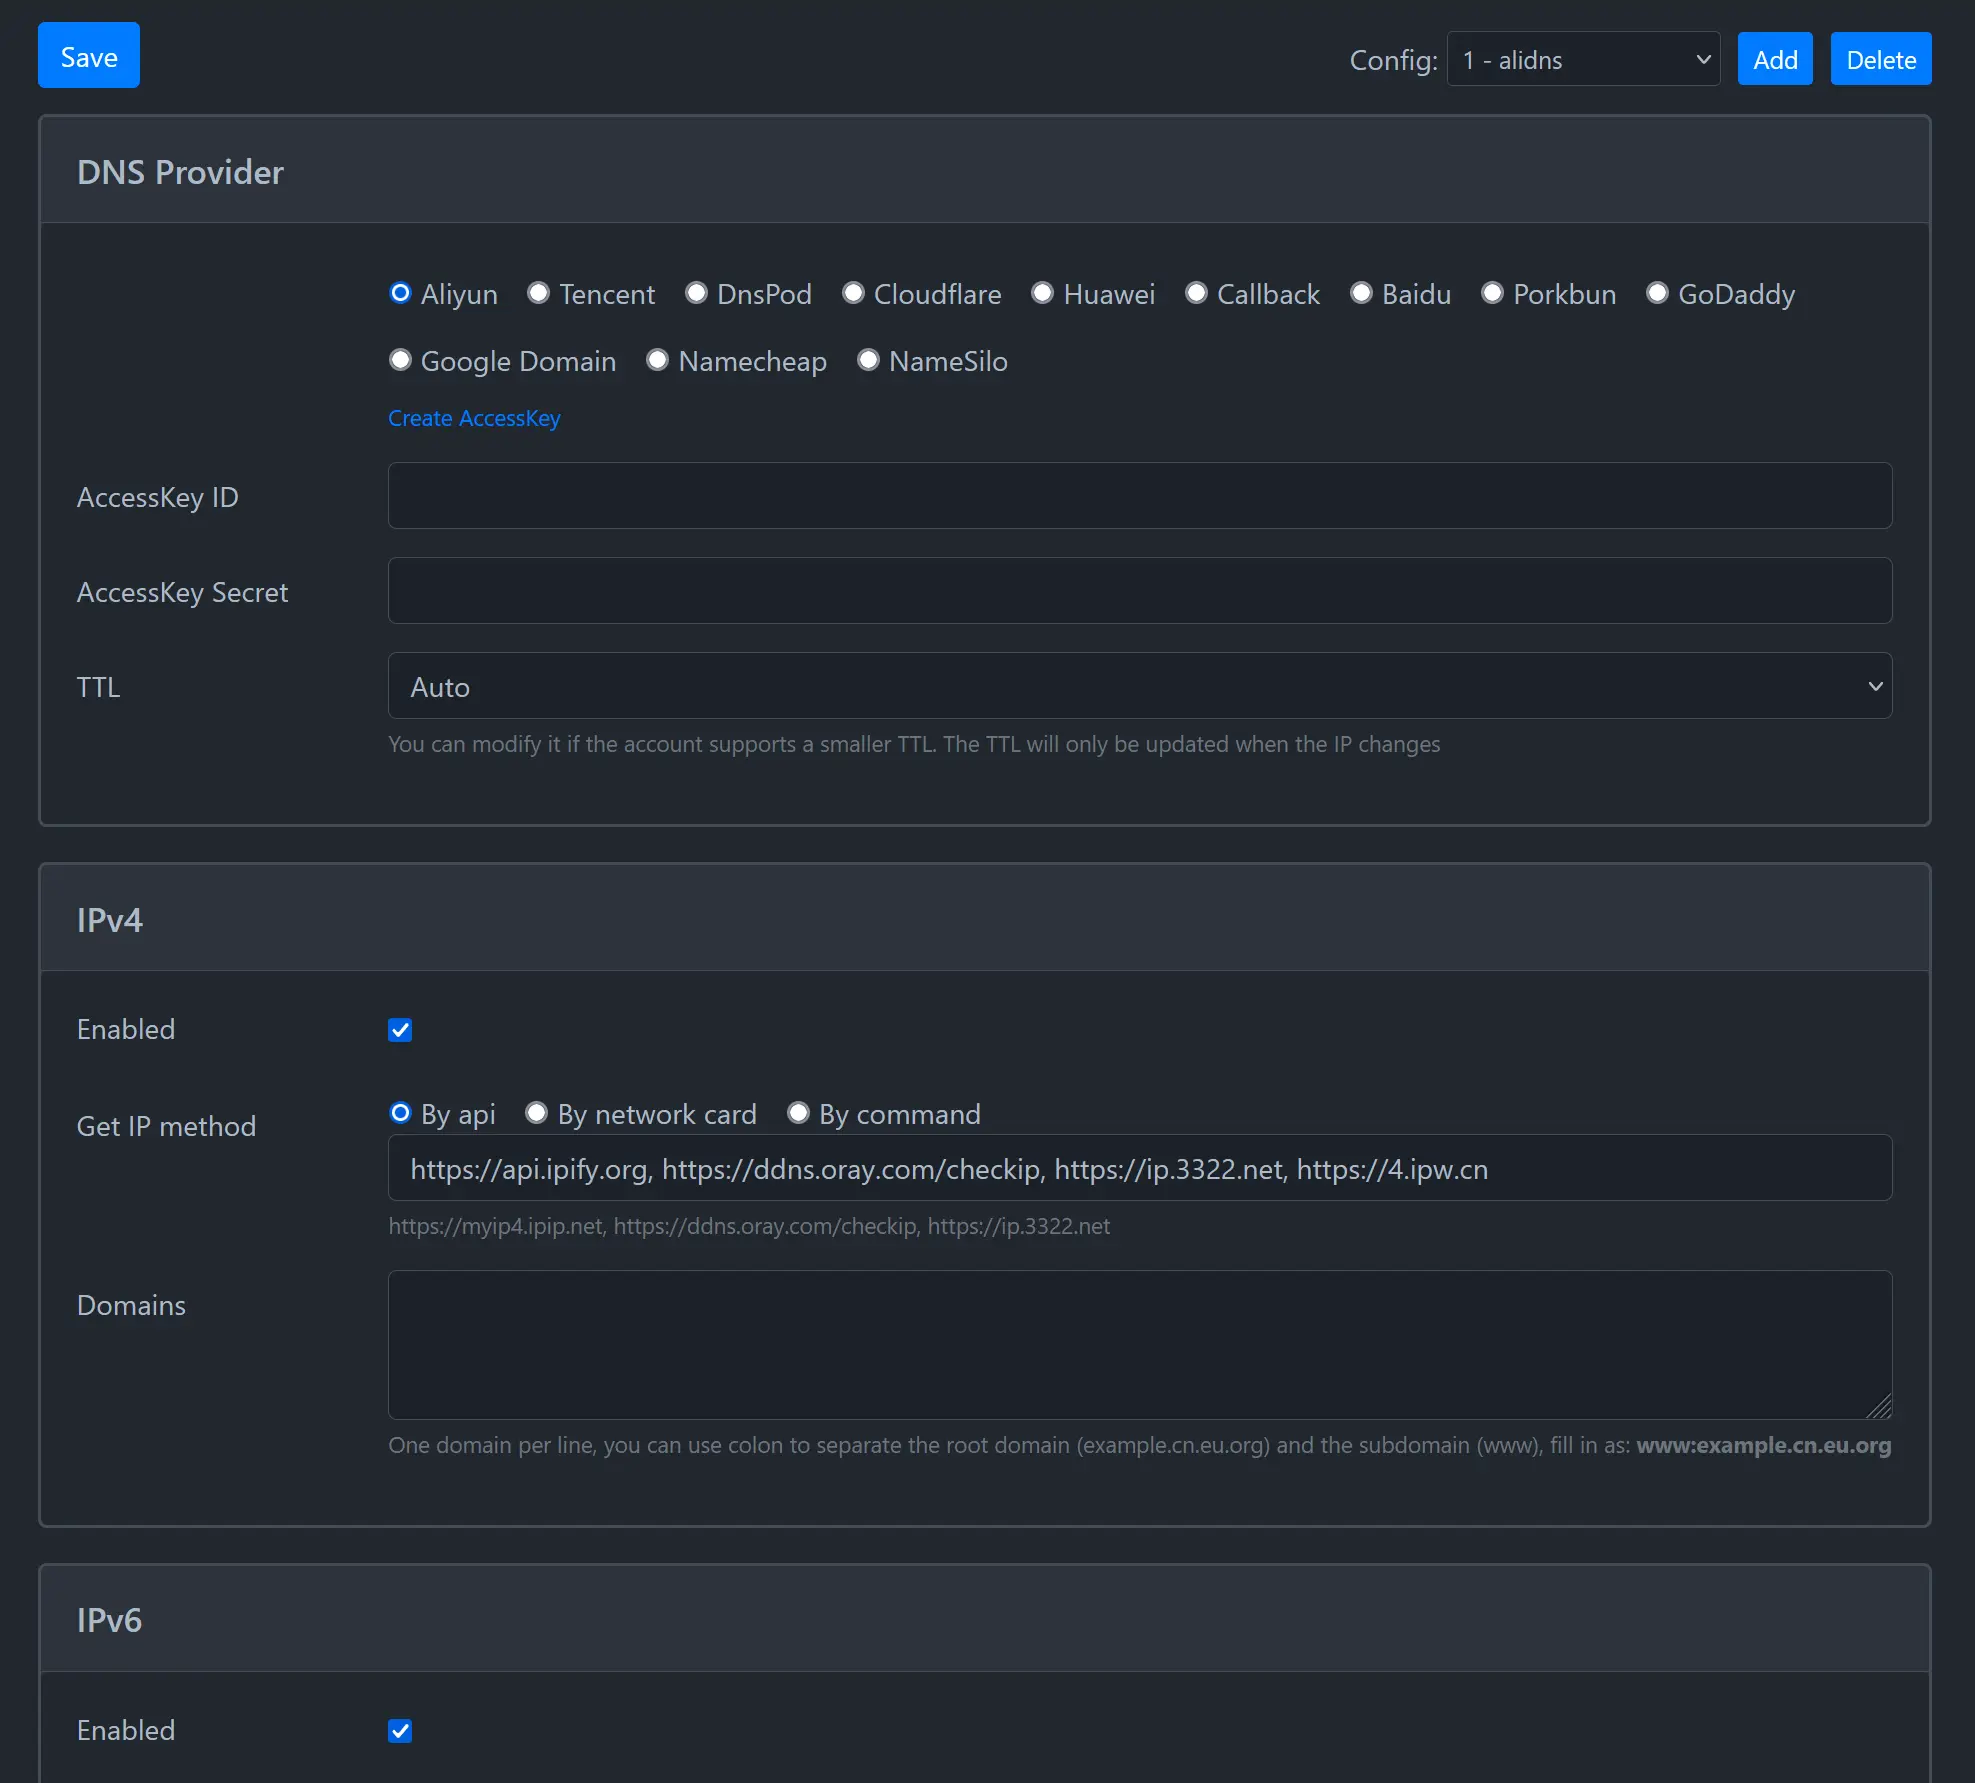The width and height of the screenshot is (1975, 1783).
Task: Click the TTL label
Action: pos(98,687)
